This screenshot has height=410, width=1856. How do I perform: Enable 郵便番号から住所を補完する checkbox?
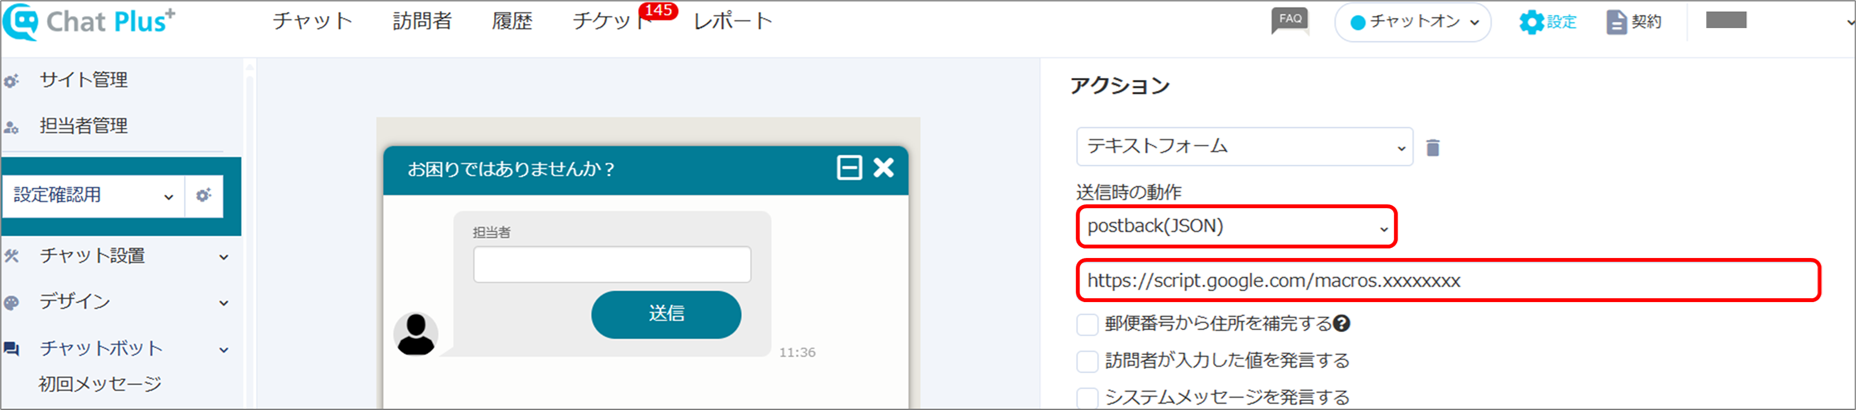pyautogui.click(x=1087, y=324)
